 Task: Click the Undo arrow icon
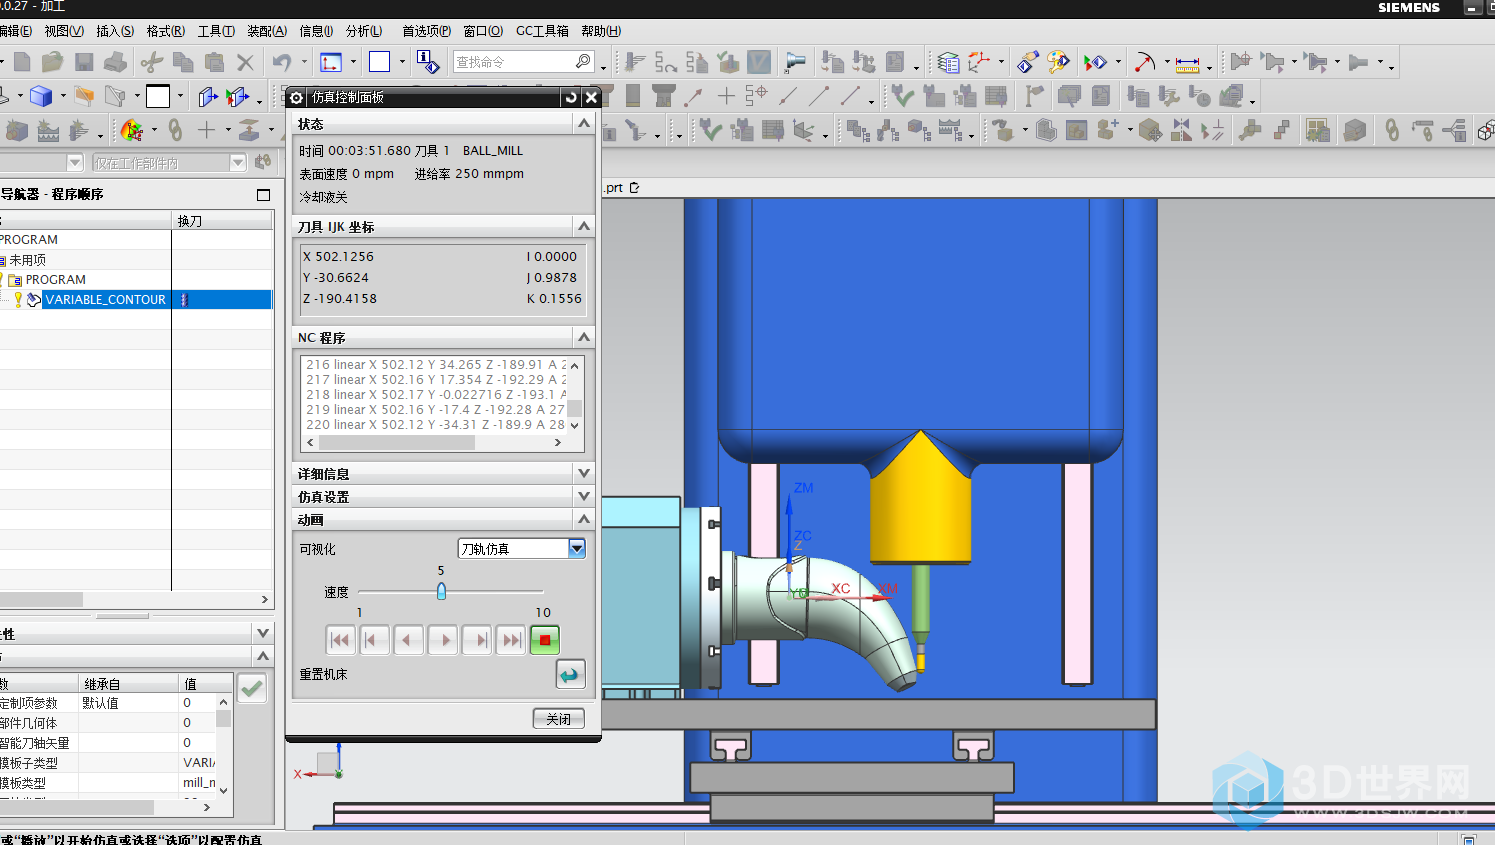coord(282,62)
